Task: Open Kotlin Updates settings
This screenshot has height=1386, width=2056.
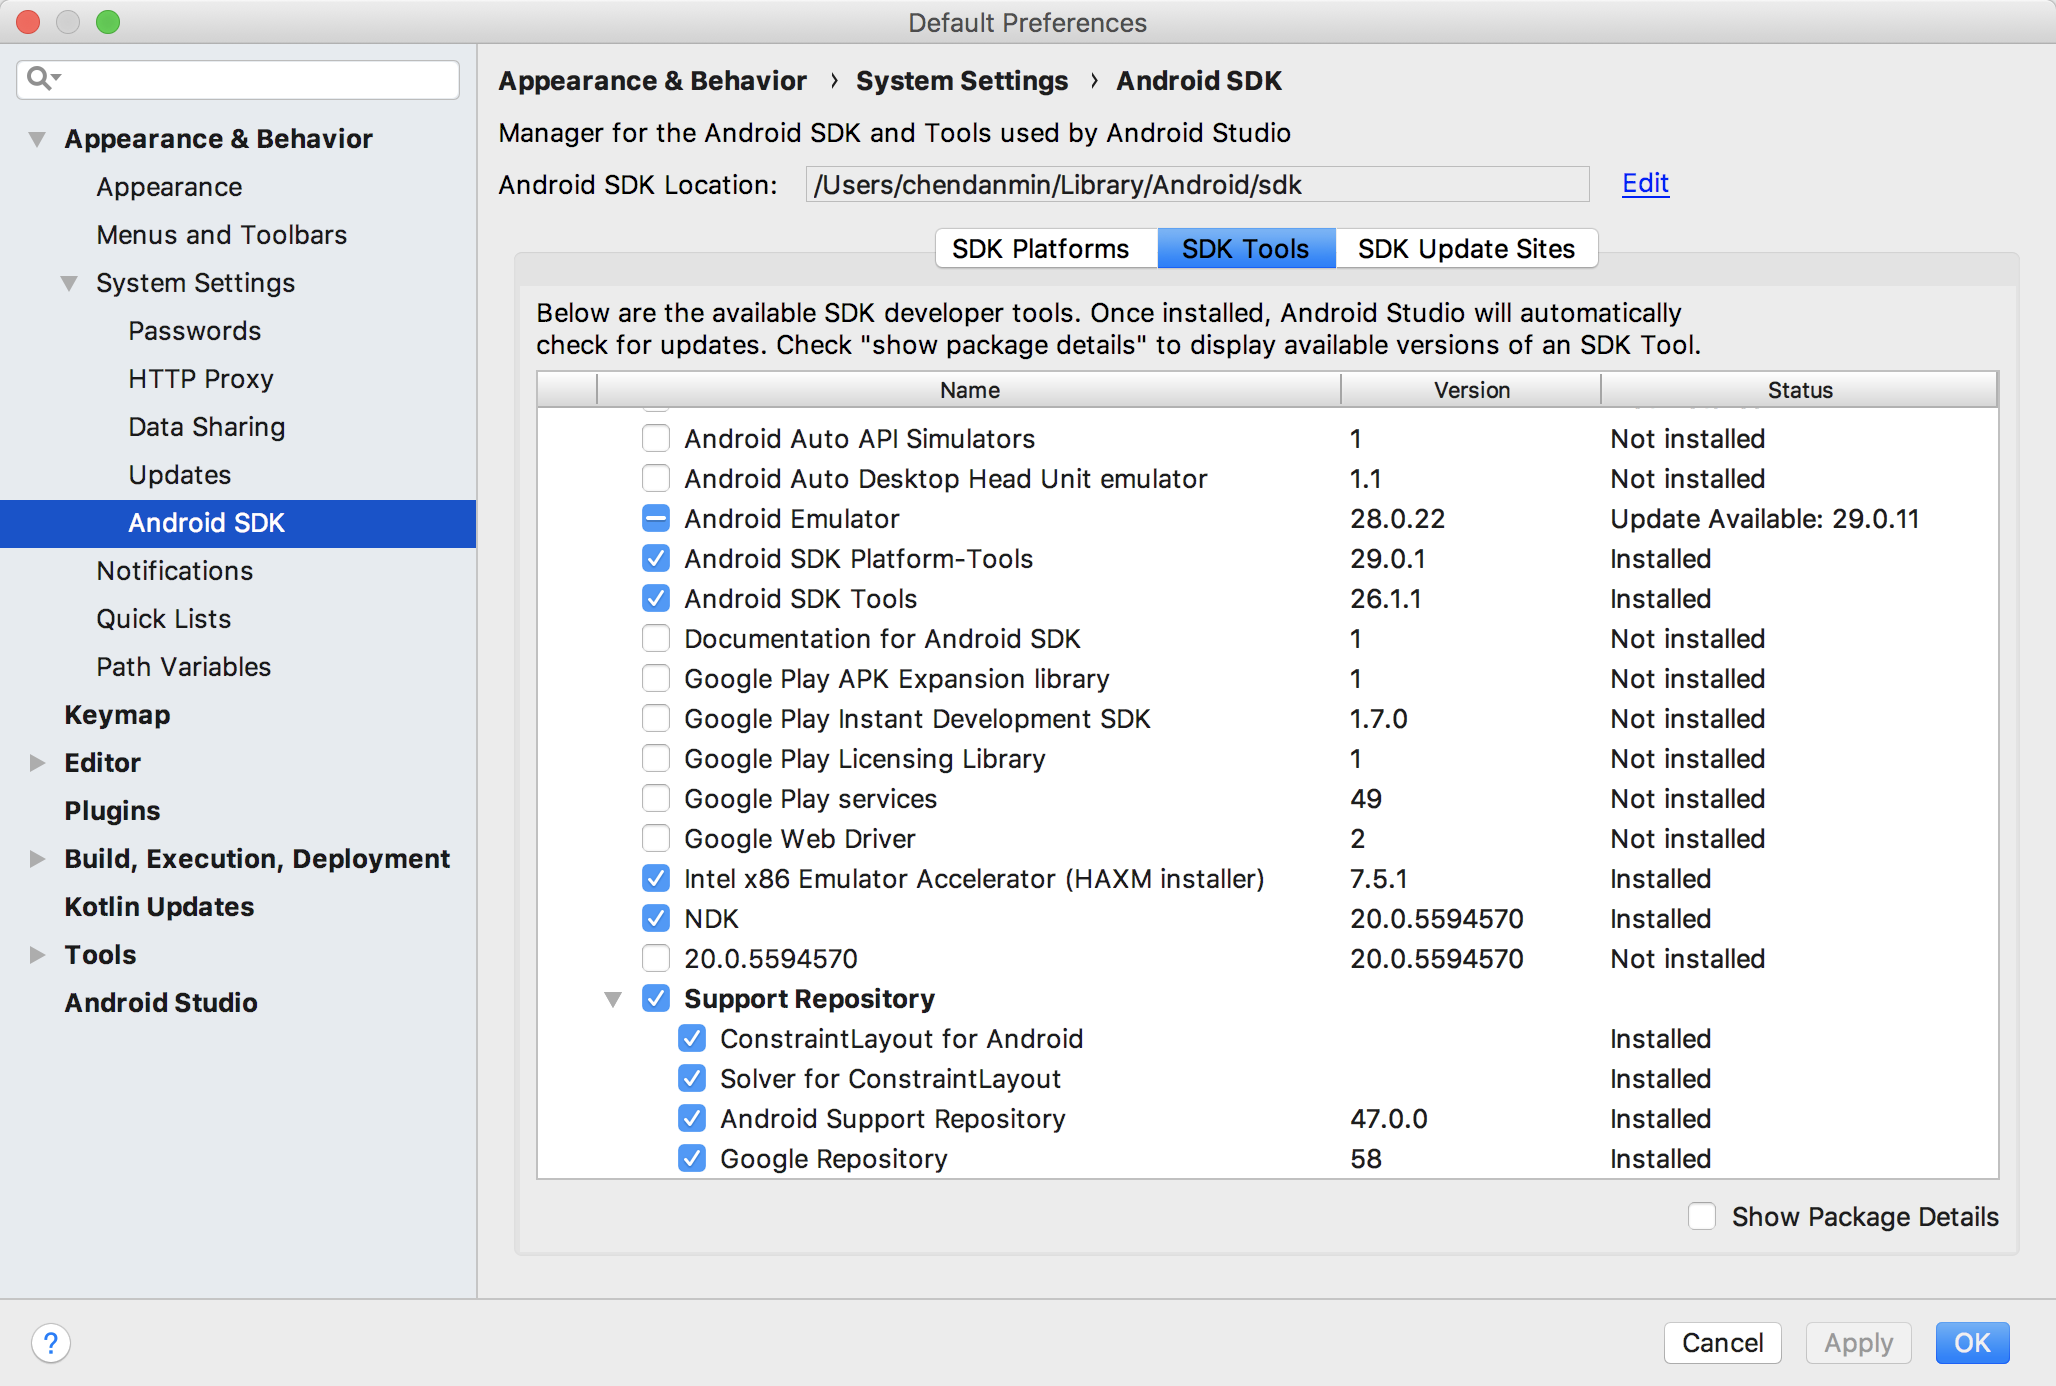Action: pos(159,907)
